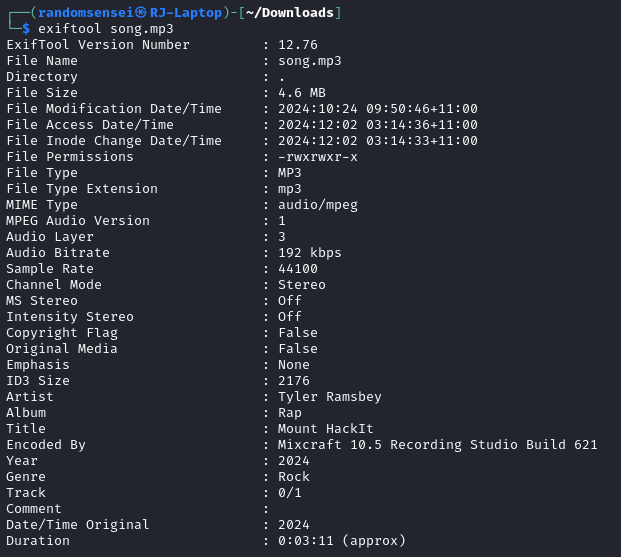Click the Genre value Rock
The width and height of the screenshot is (621, 557).
coord(294,477)
